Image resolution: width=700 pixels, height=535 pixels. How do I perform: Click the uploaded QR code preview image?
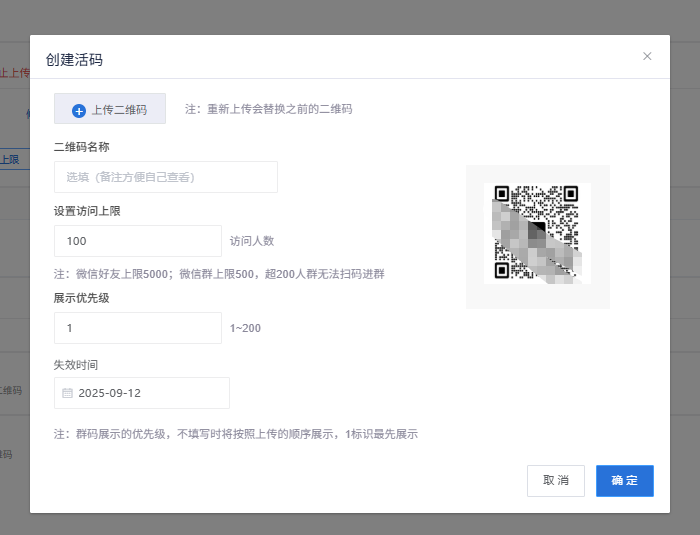pyautogui.click(x=538, y=234)
